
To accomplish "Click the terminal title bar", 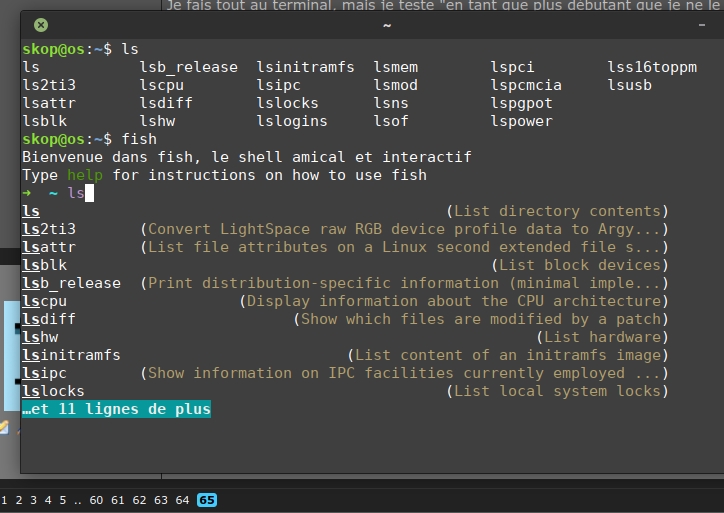I will pyautogui.click(x=387, y=24).
